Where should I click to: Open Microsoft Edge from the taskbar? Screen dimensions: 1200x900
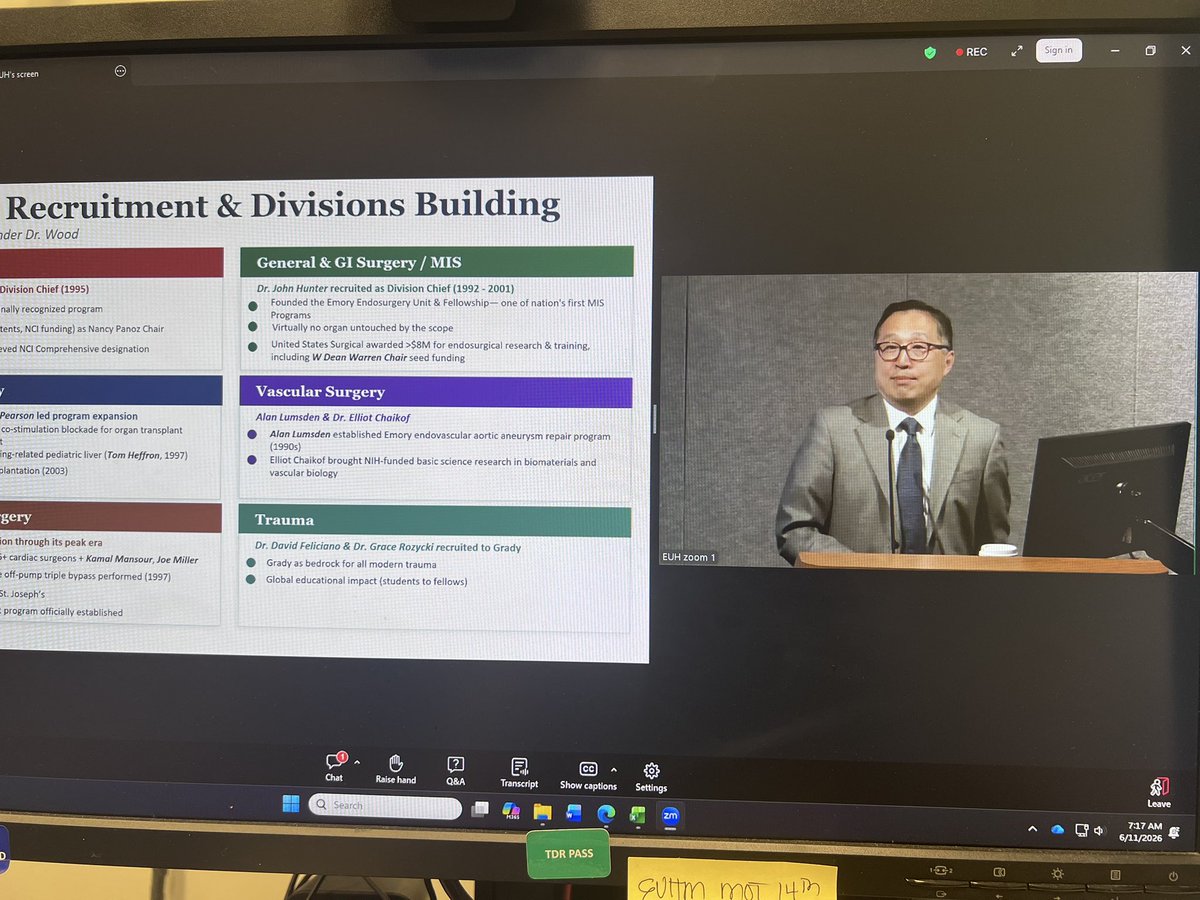tap(606, 814)
